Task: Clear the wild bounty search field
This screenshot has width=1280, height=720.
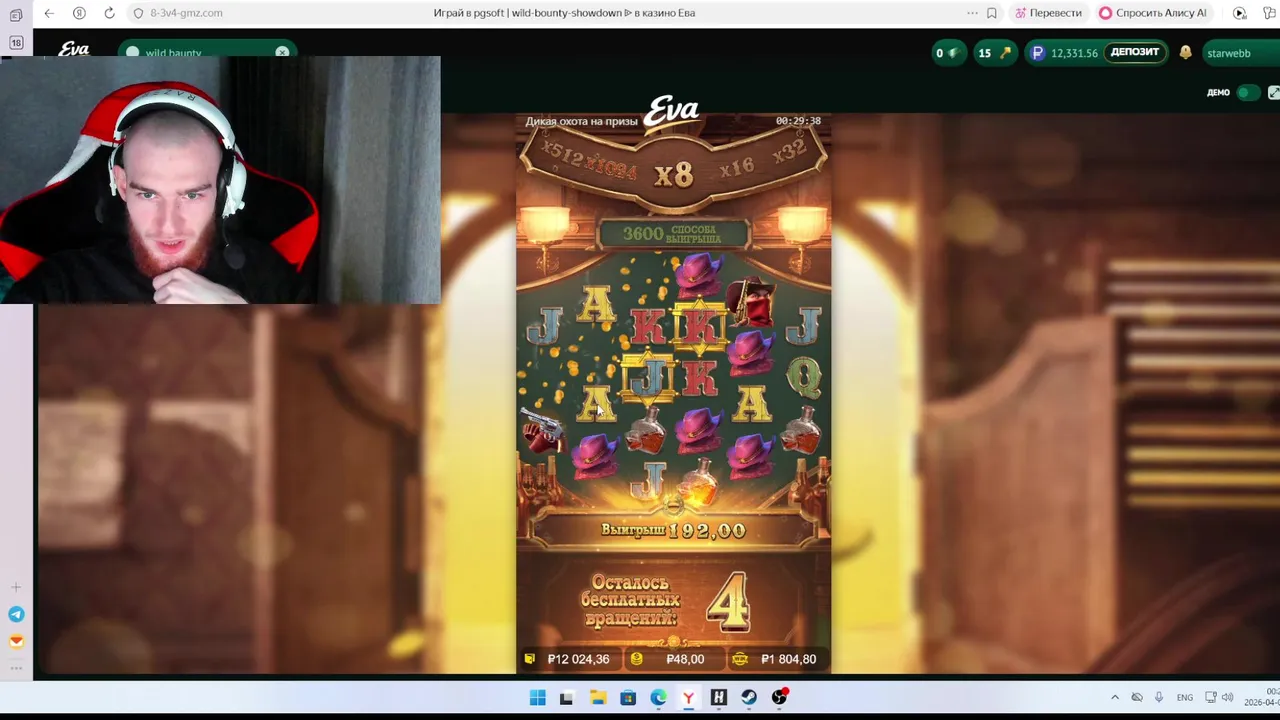Action: tap(282, 52)
